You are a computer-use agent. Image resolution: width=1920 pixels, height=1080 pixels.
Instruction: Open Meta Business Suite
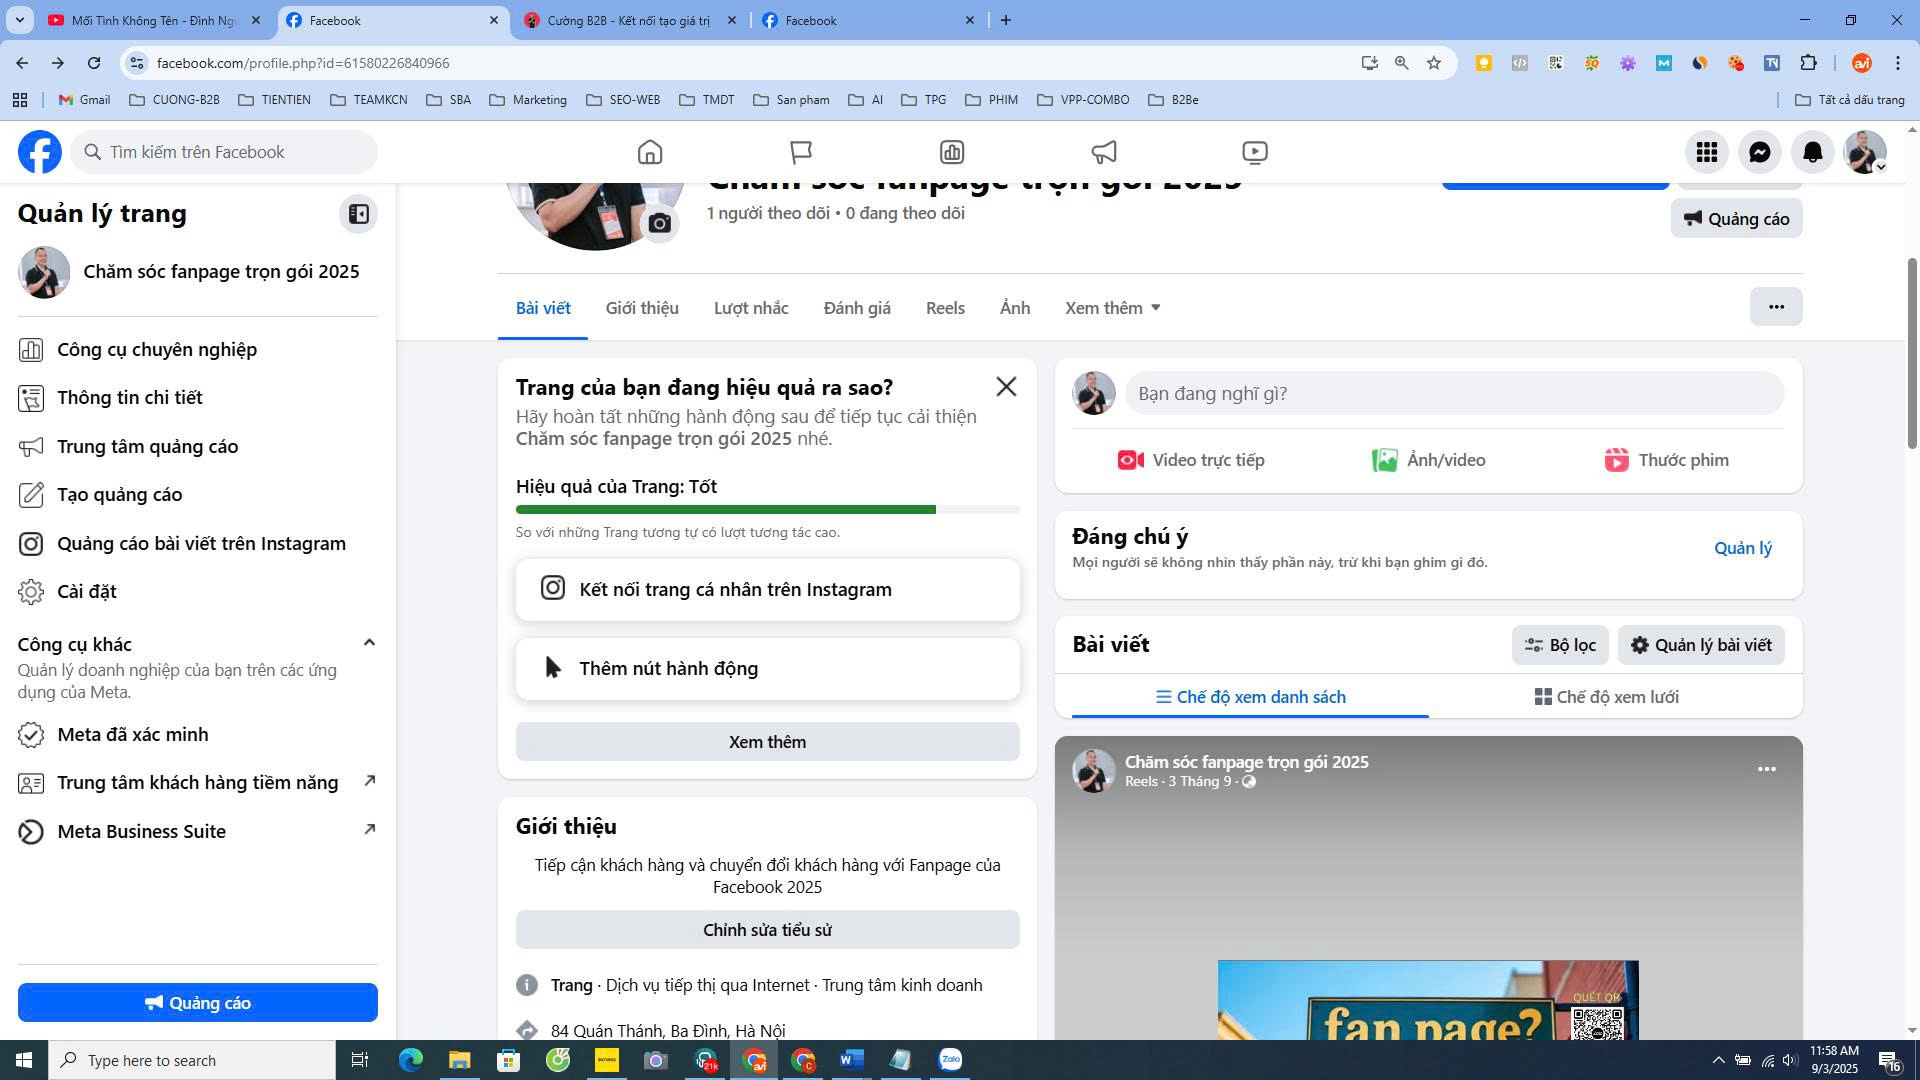click(197, 832)
